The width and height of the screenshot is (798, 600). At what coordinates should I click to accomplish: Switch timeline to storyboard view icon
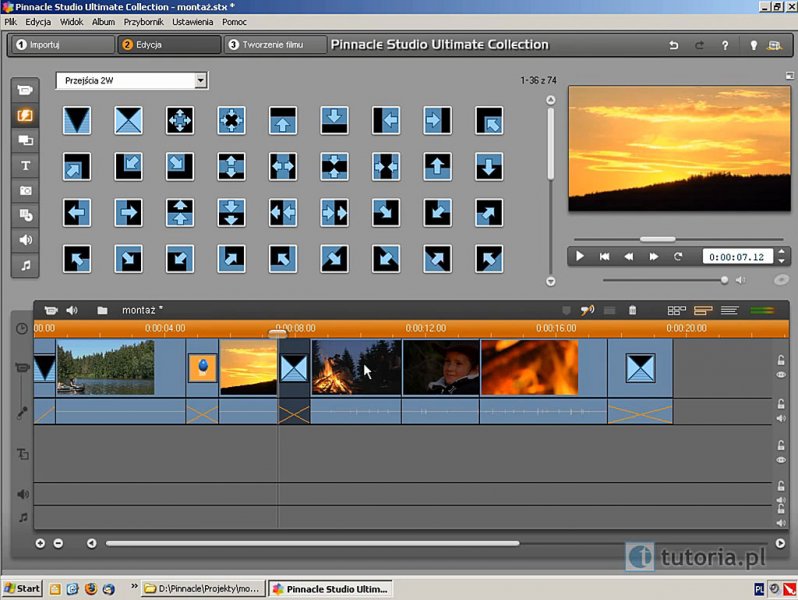tap(677, 310)
